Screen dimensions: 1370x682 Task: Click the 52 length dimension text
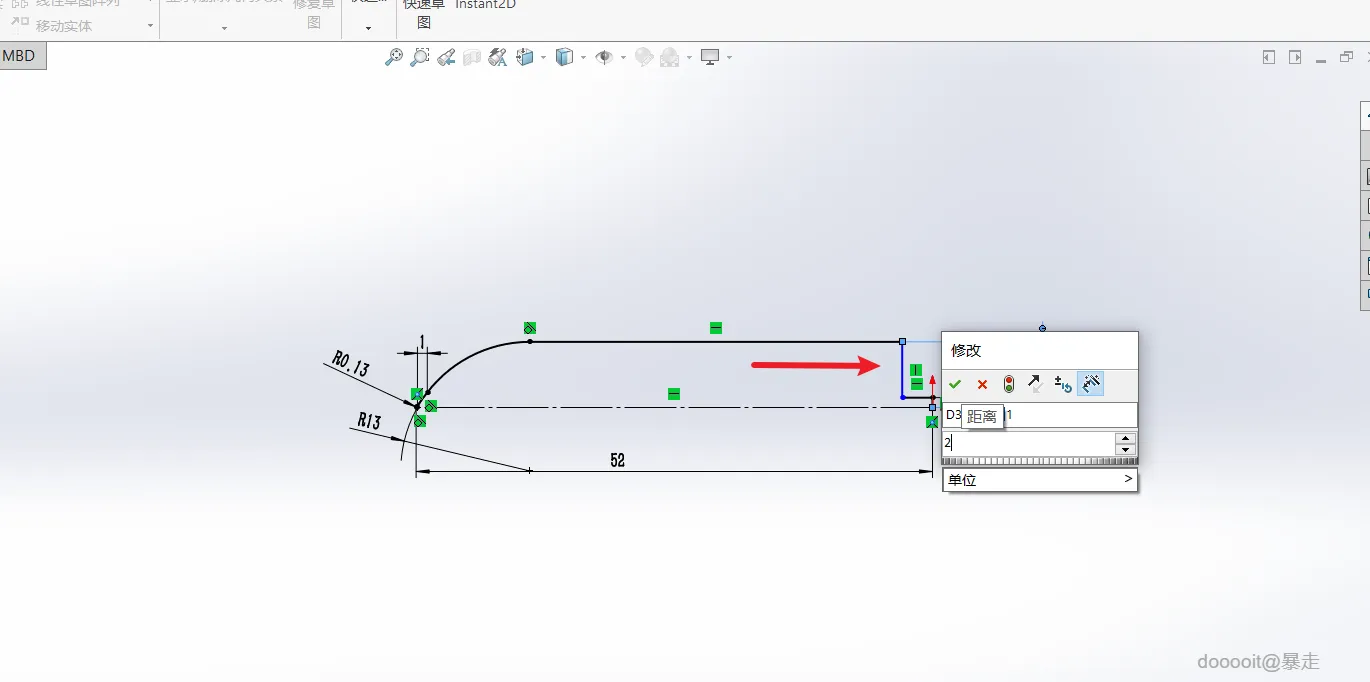click(618, 460)
